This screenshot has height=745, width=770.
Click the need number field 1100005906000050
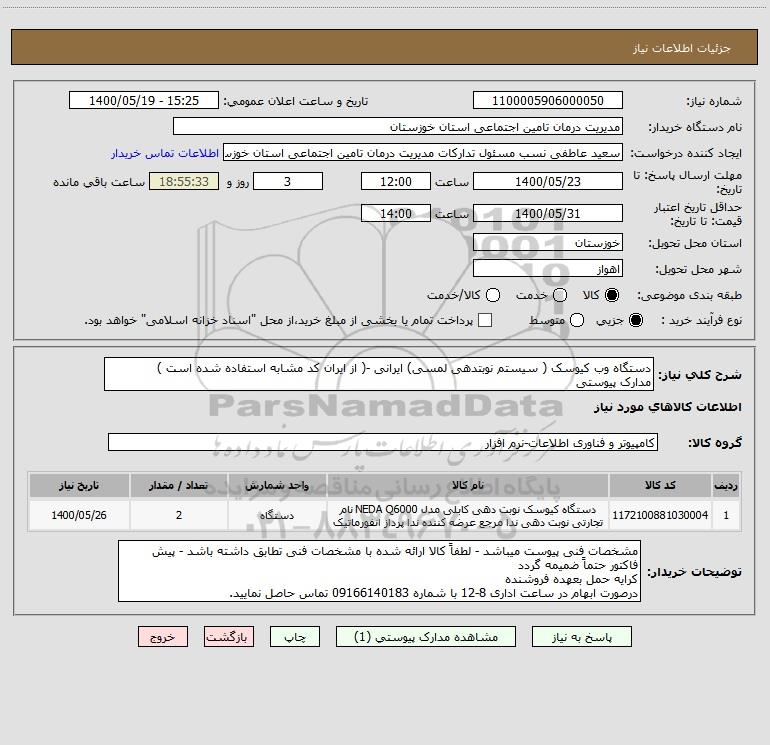[548, 101]
